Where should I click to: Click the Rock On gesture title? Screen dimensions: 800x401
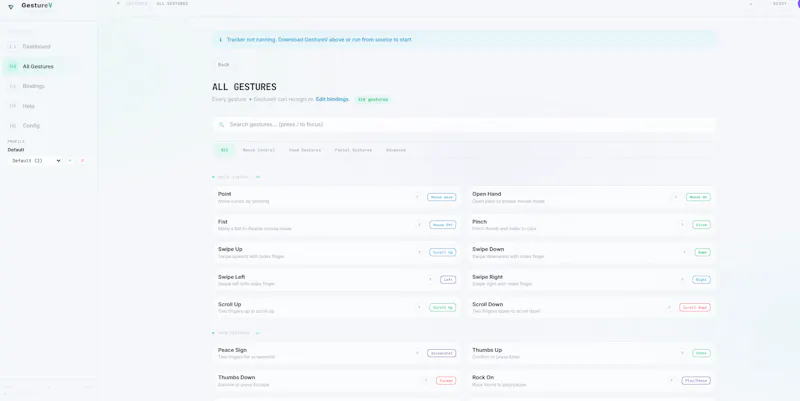[x=483, y=378]
